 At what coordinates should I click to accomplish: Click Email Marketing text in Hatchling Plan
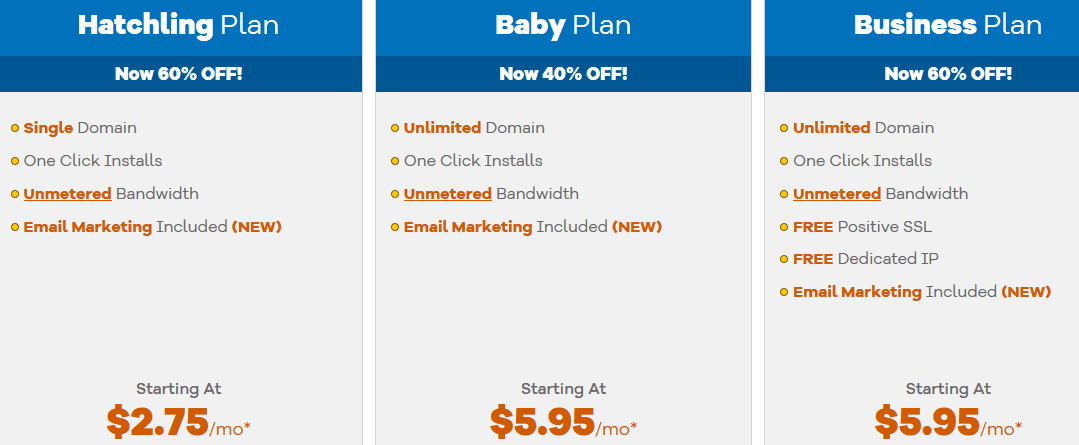click(x=87, y=227)
